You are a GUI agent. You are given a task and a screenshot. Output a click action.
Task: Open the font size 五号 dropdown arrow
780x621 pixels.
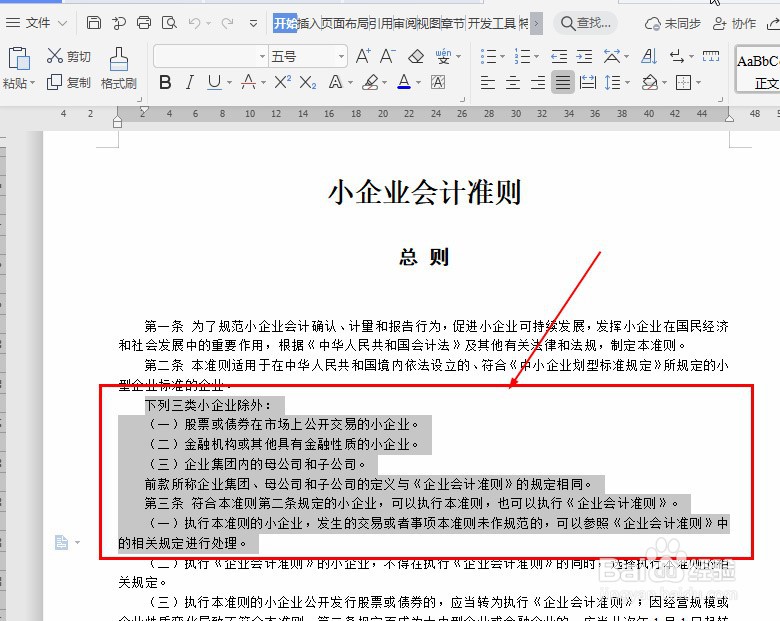pos(341,56)
